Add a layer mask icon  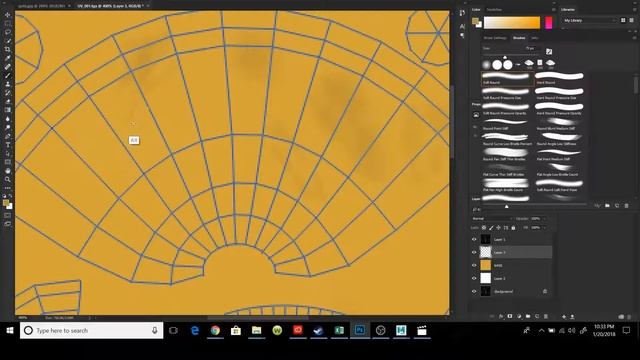tap(510, 316)
